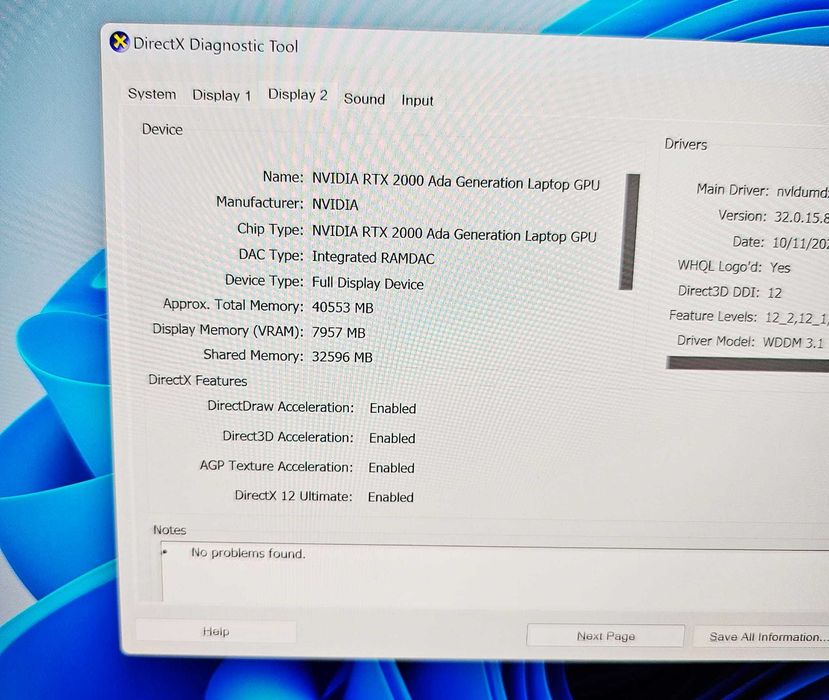Click the 32596 MB shared memory value
This screenshot has height=700, width=829.
tap(342, 357)
